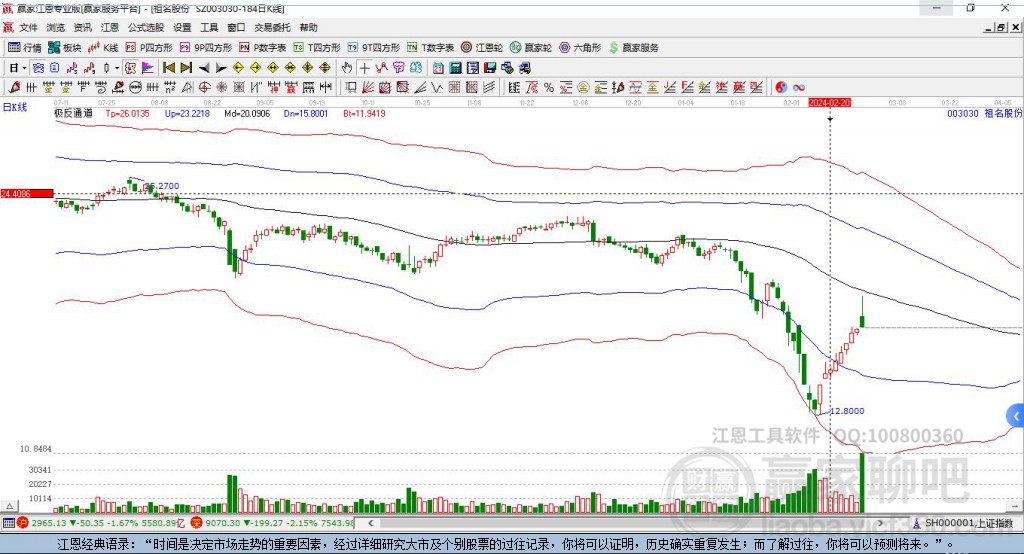Open the P四方形 tool

pyautogui.click(x=149, y=48)
